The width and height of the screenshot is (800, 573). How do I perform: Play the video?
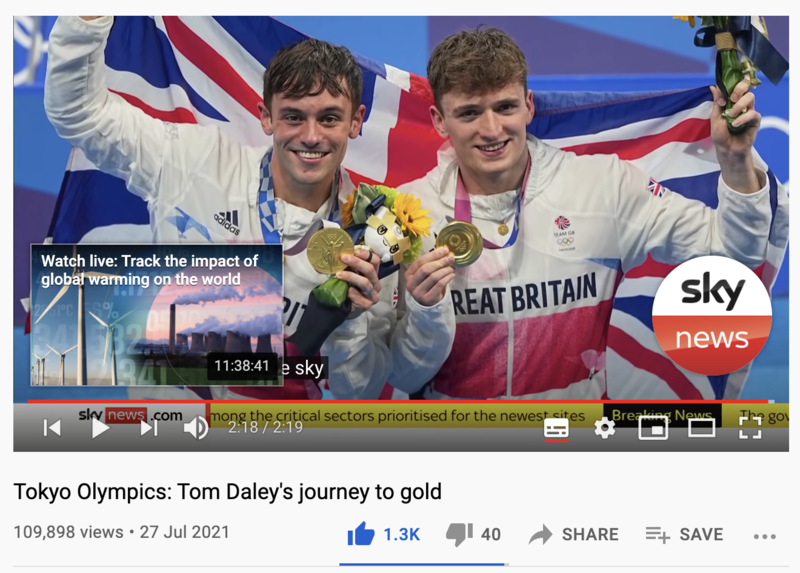click(x=101, y=428)
